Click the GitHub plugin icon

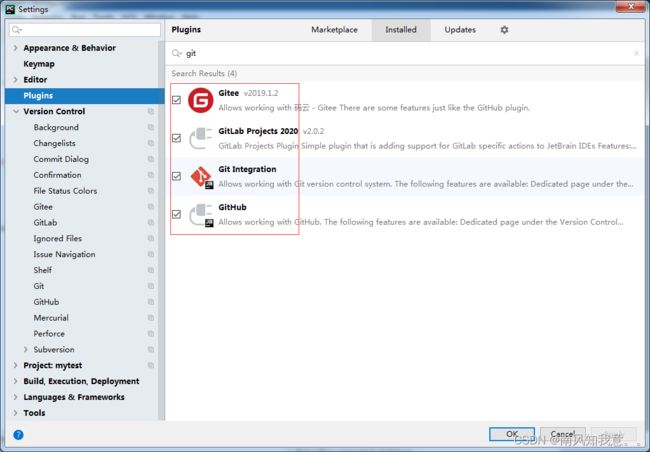(x=201, y=215)
